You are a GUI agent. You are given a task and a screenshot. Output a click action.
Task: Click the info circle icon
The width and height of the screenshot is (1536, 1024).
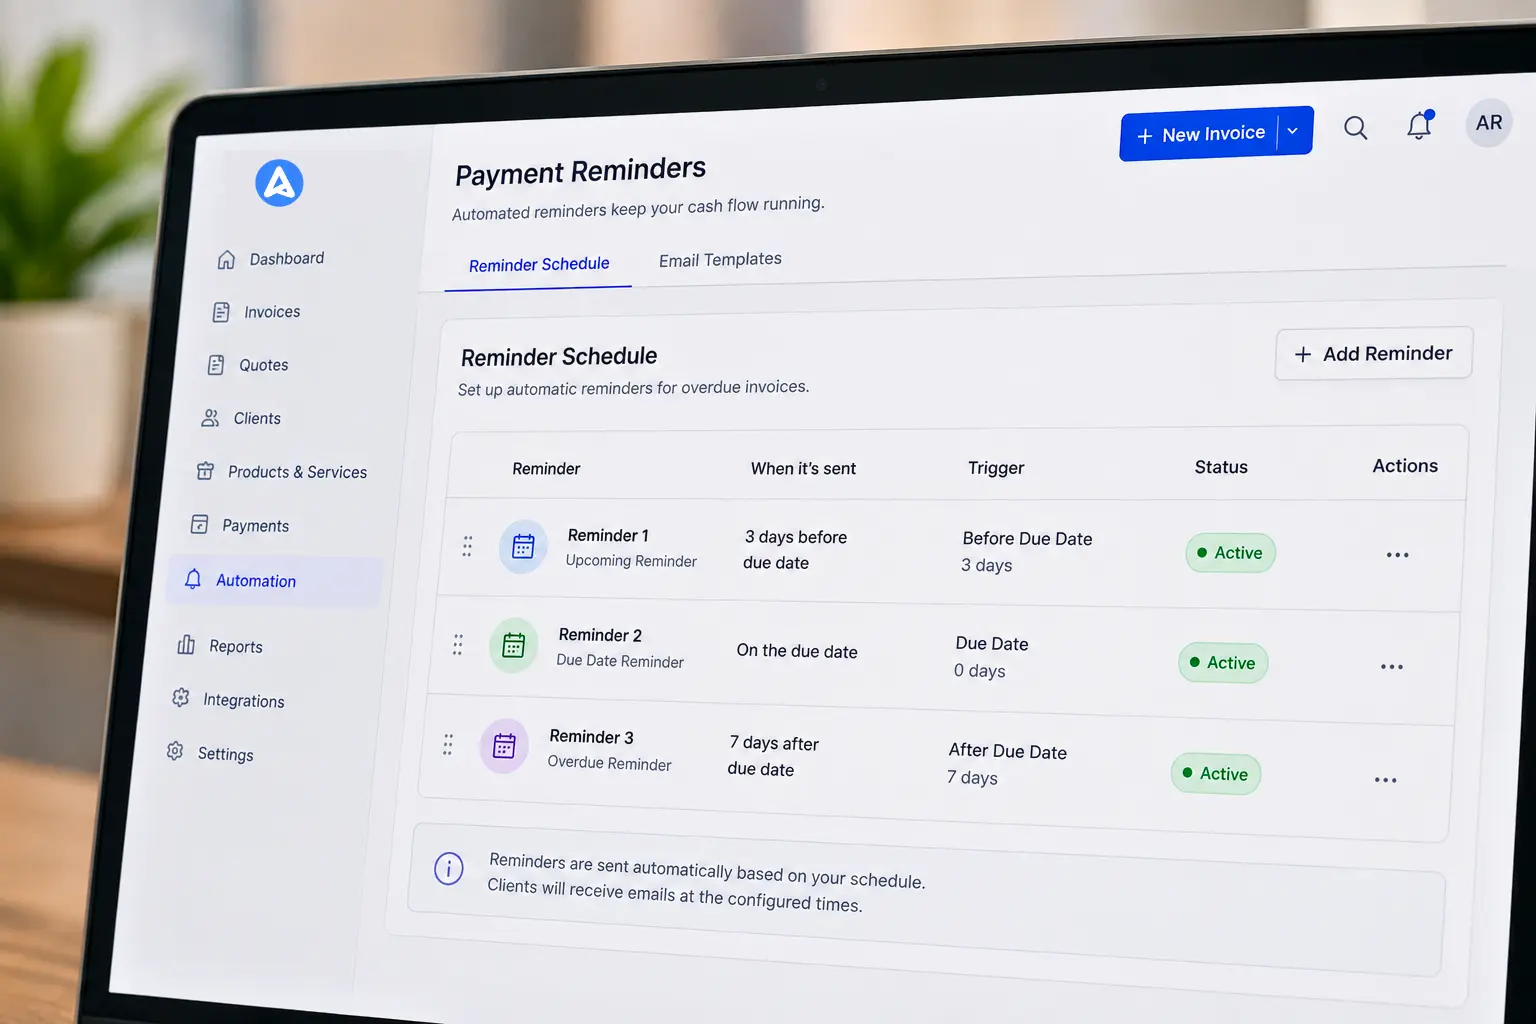449,868
